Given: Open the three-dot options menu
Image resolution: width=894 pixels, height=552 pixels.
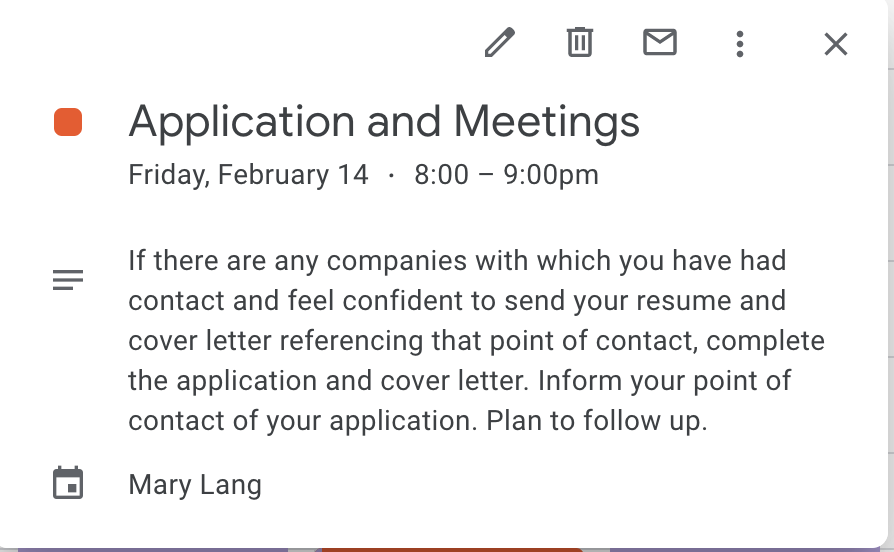Looking at the screenshot, I should [x=739, y=44].
